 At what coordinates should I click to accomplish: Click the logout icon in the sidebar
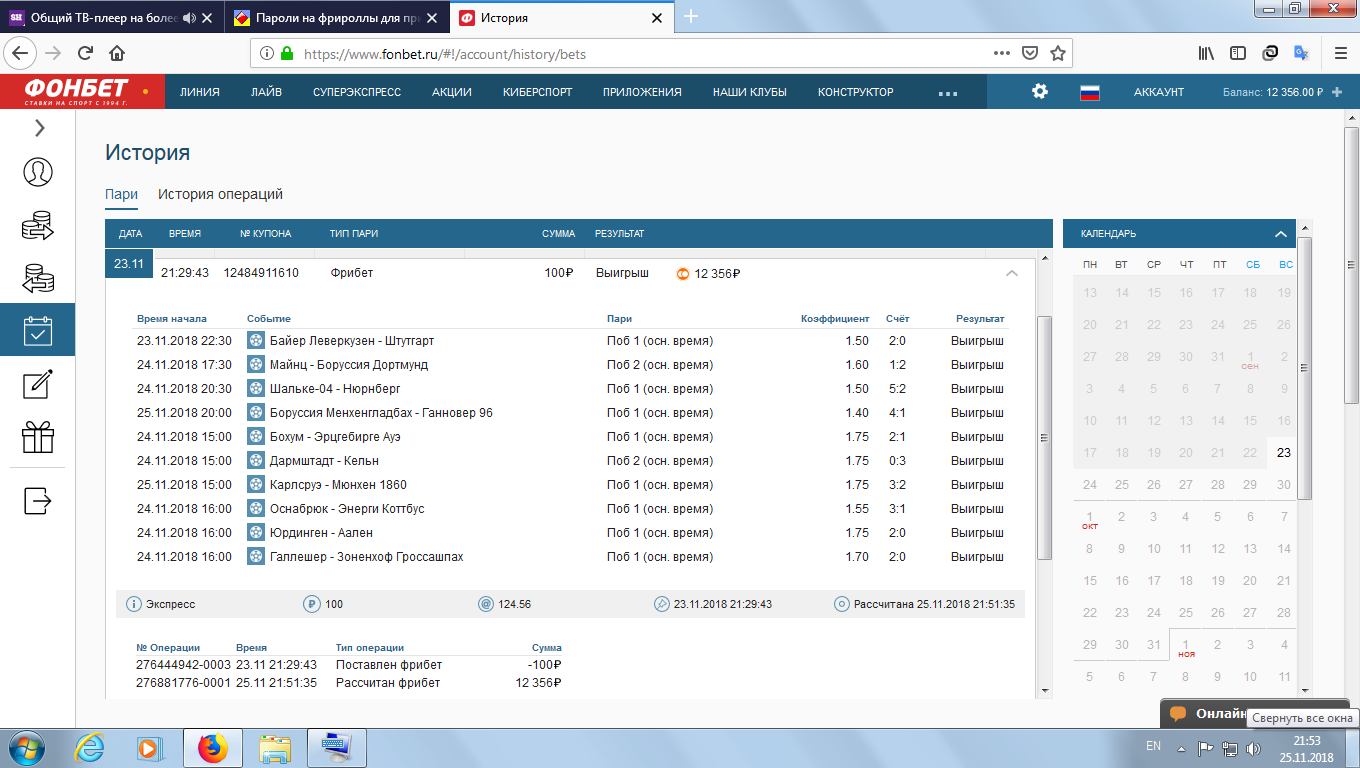37,500
